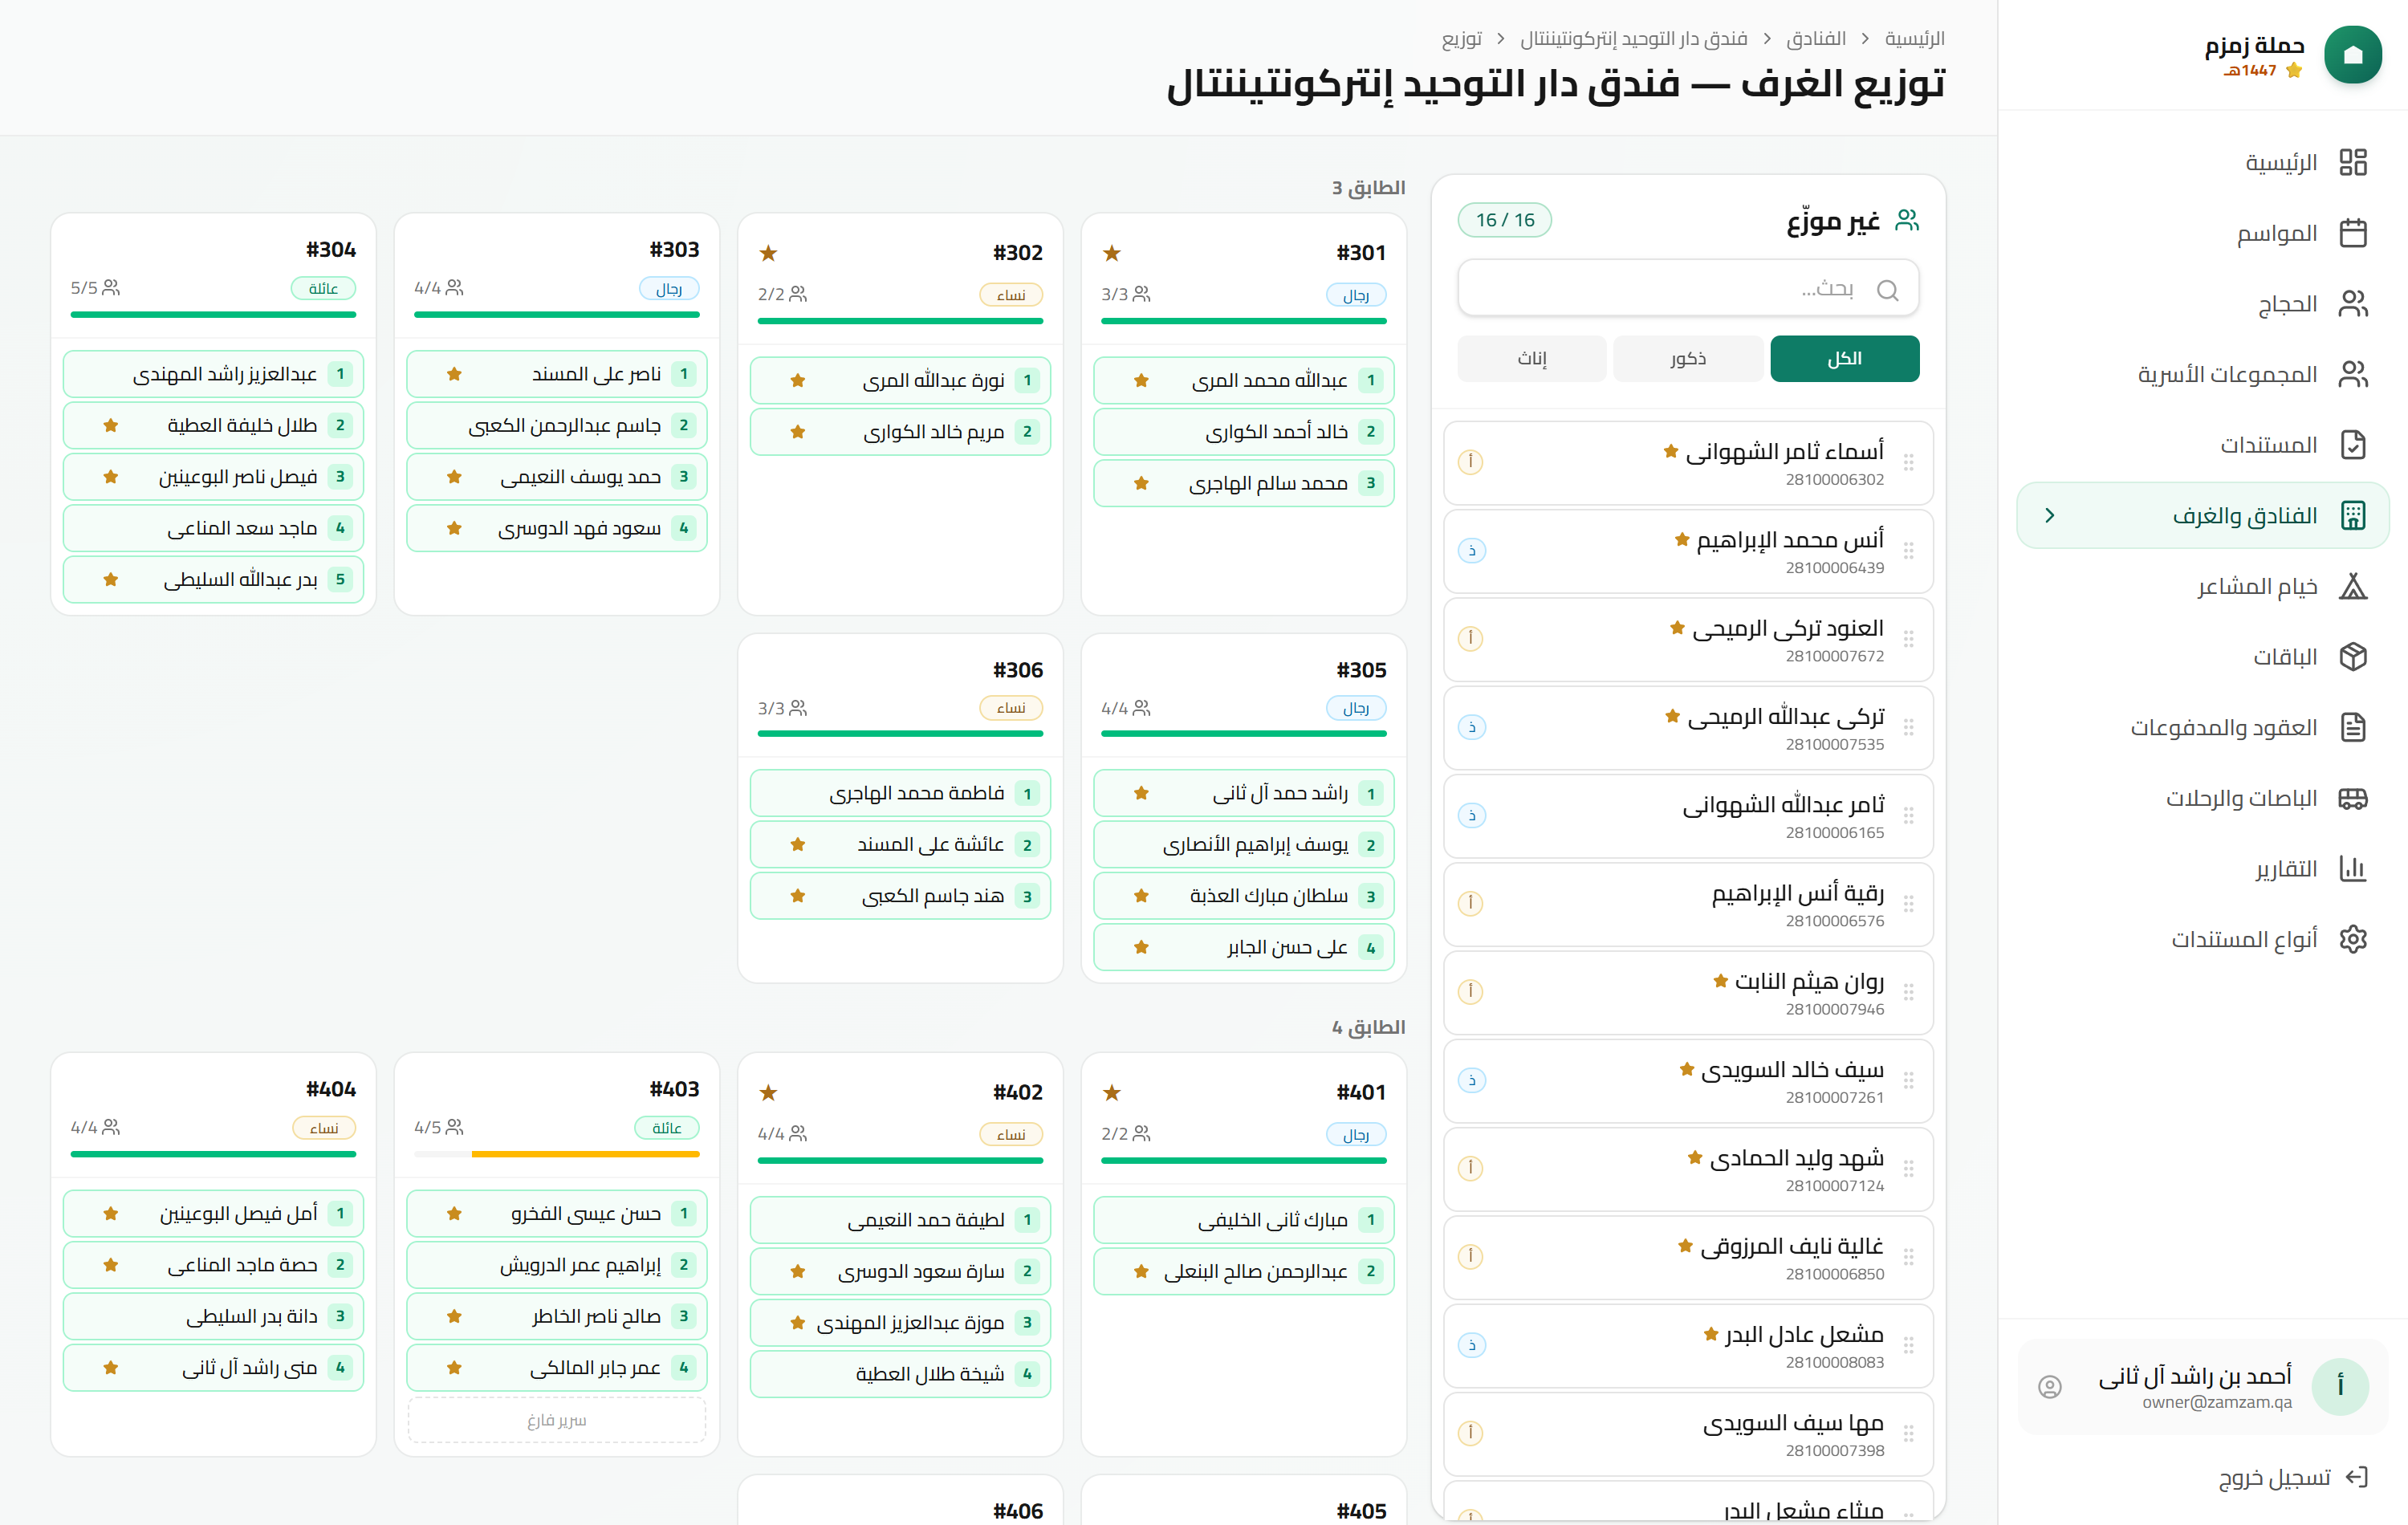2408x1525 pixels.
Task: Click the الحجاج pilgrims icon
Action: pyautogui.click(x=2353, y=304)
